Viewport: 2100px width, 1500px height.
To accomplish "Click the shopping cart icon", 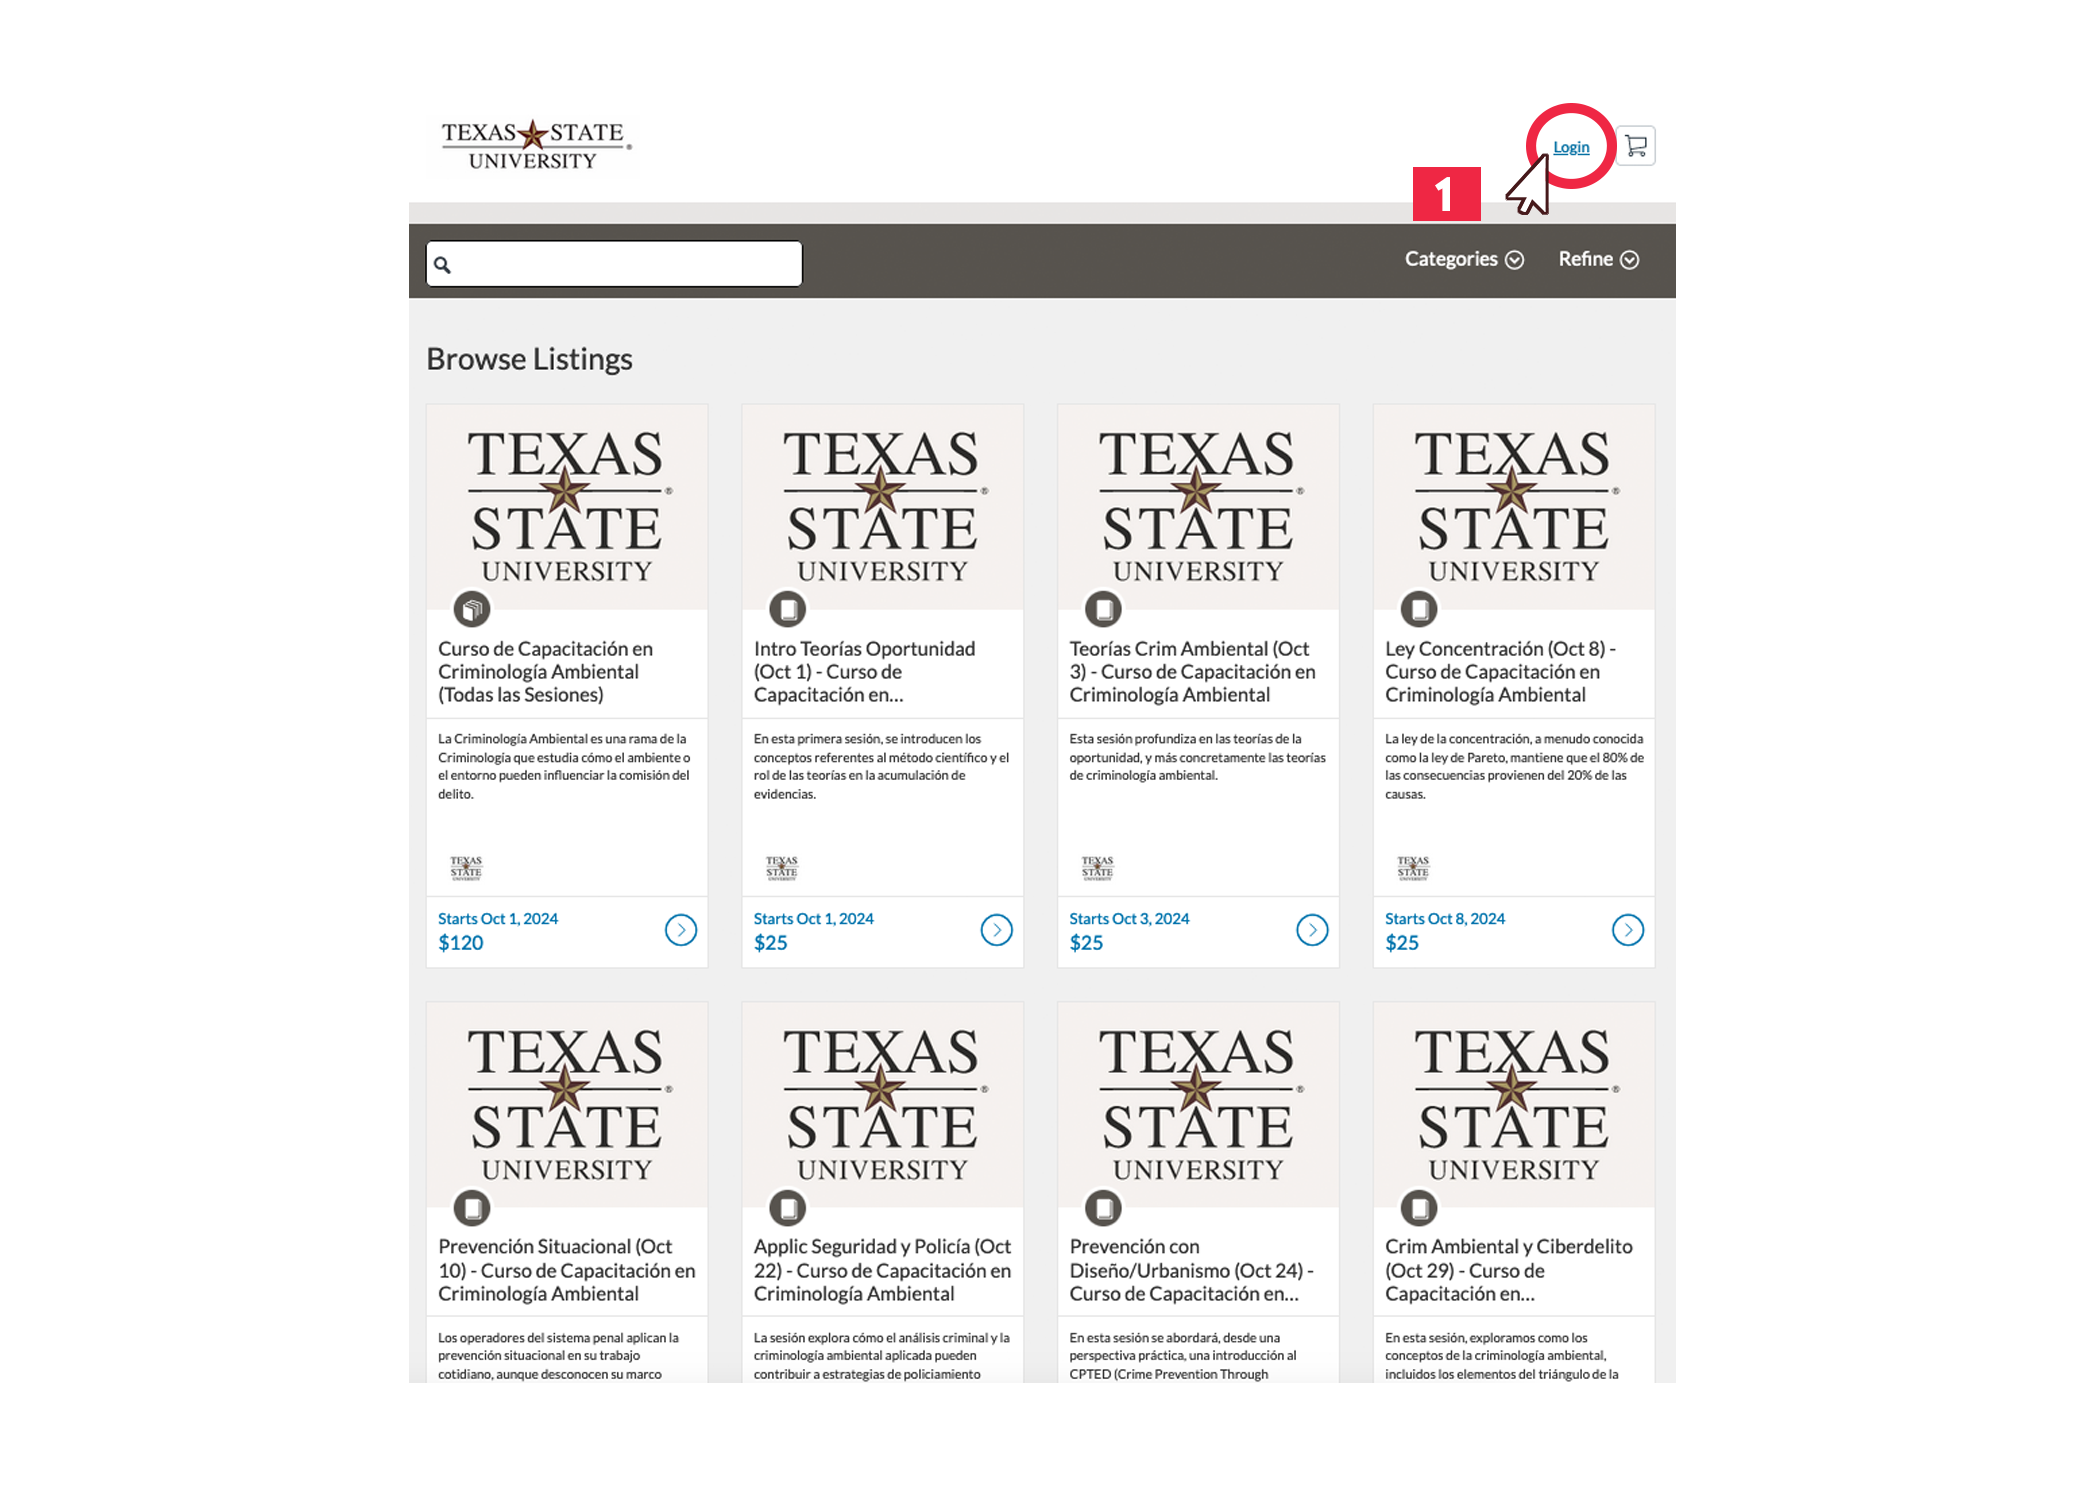I will 1636,144.
